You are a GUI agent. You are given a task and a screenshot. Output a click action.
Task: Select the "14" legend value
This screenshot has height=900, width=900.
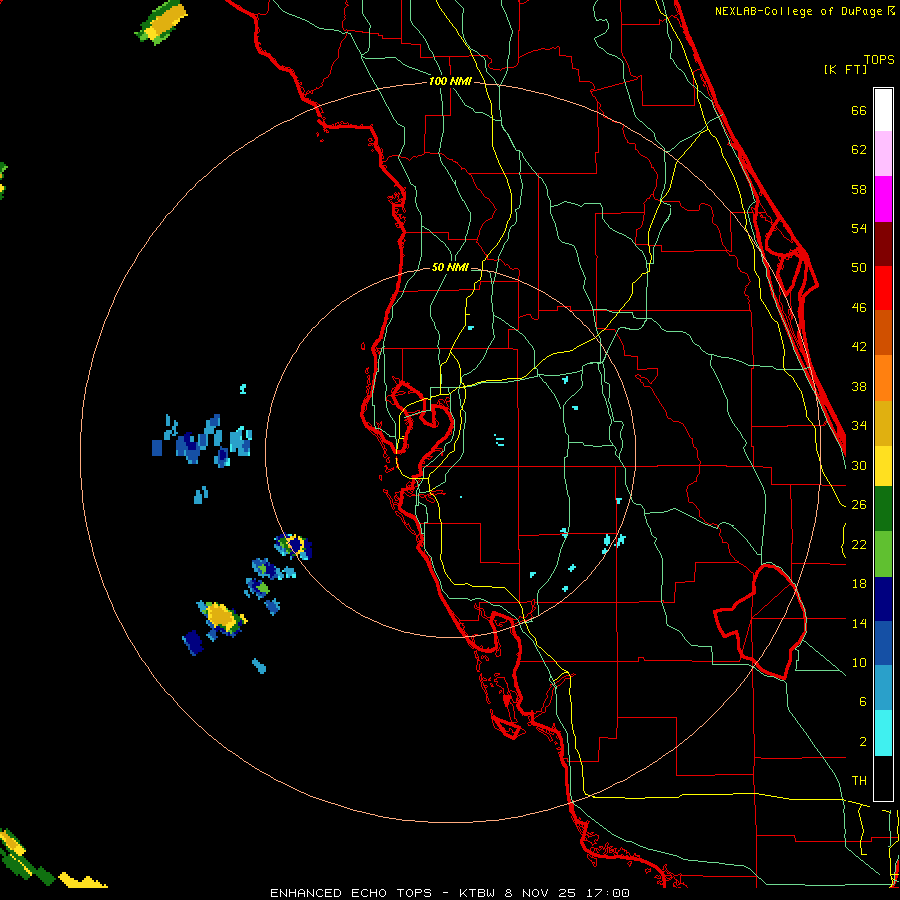(x=859, y=624)
